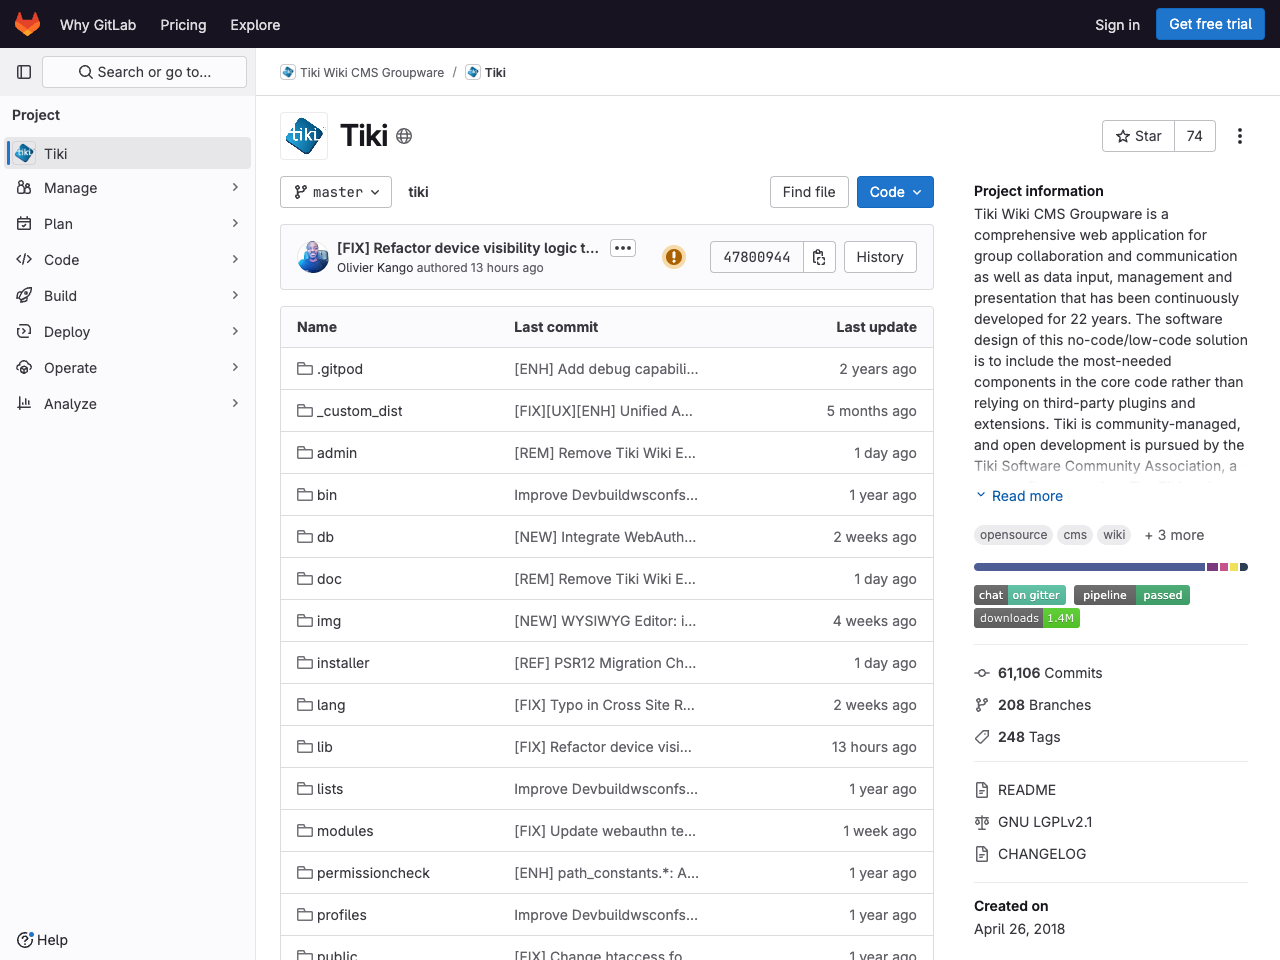1280x960 pixels.
Task: Open the Code dropdown button
Action: [x=895, y=192]
